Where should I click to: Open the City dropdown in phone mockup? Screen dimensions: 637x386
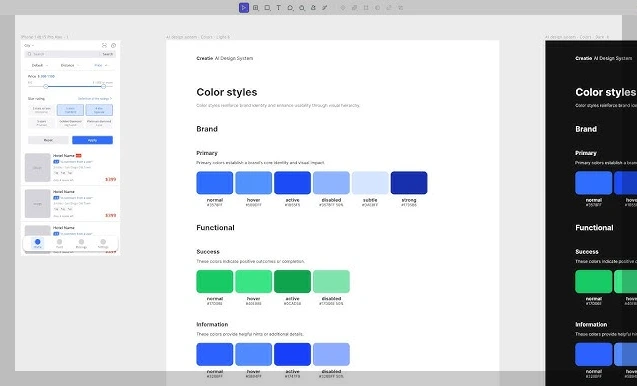click(29, 46)
